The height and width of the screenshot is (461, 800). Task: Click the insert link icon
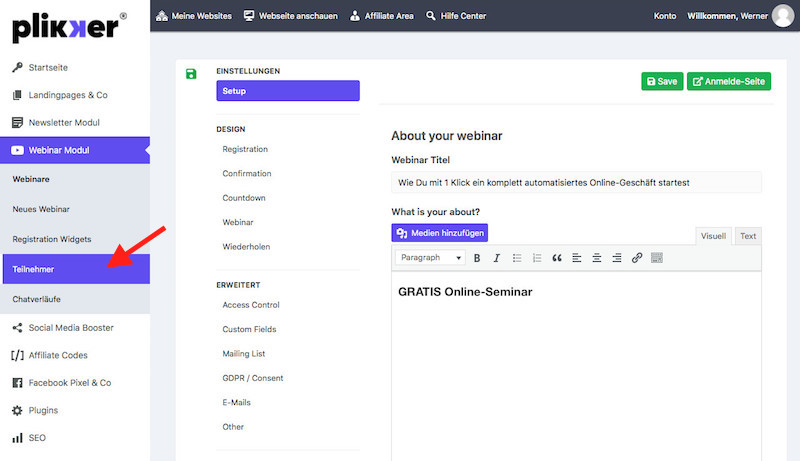pos(637,258)
